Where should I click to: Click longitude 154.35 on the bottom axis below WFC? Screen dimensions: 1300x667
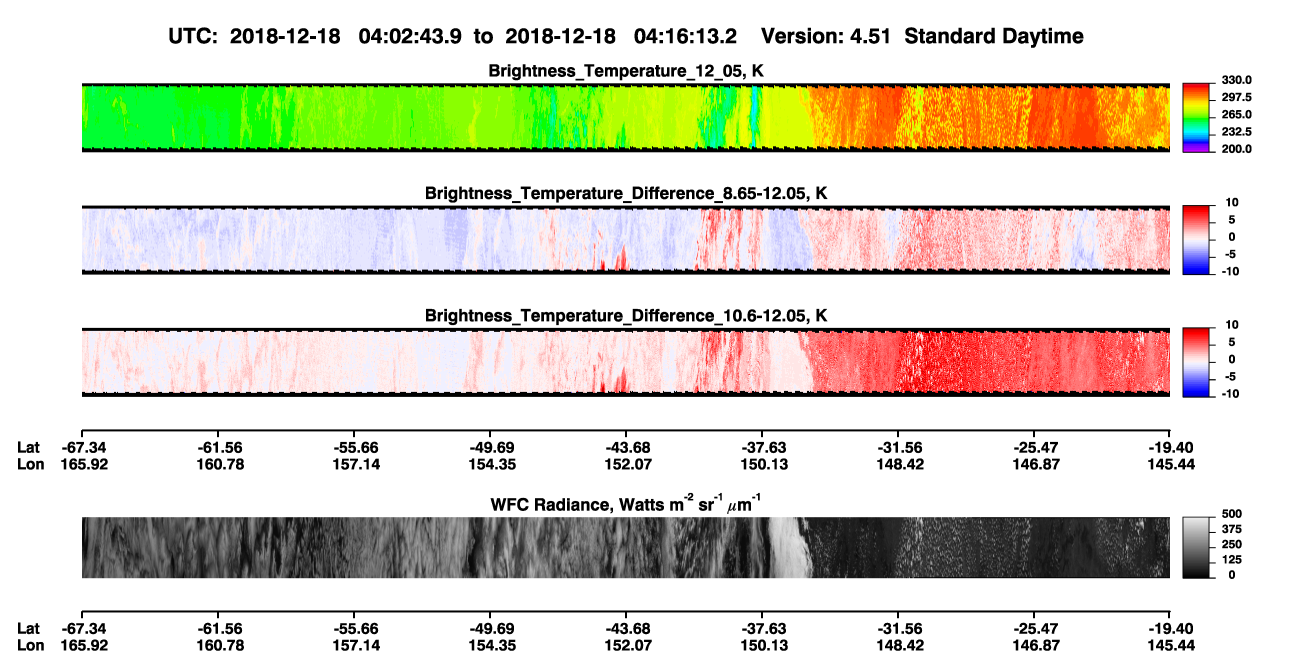tap(489, 645)
